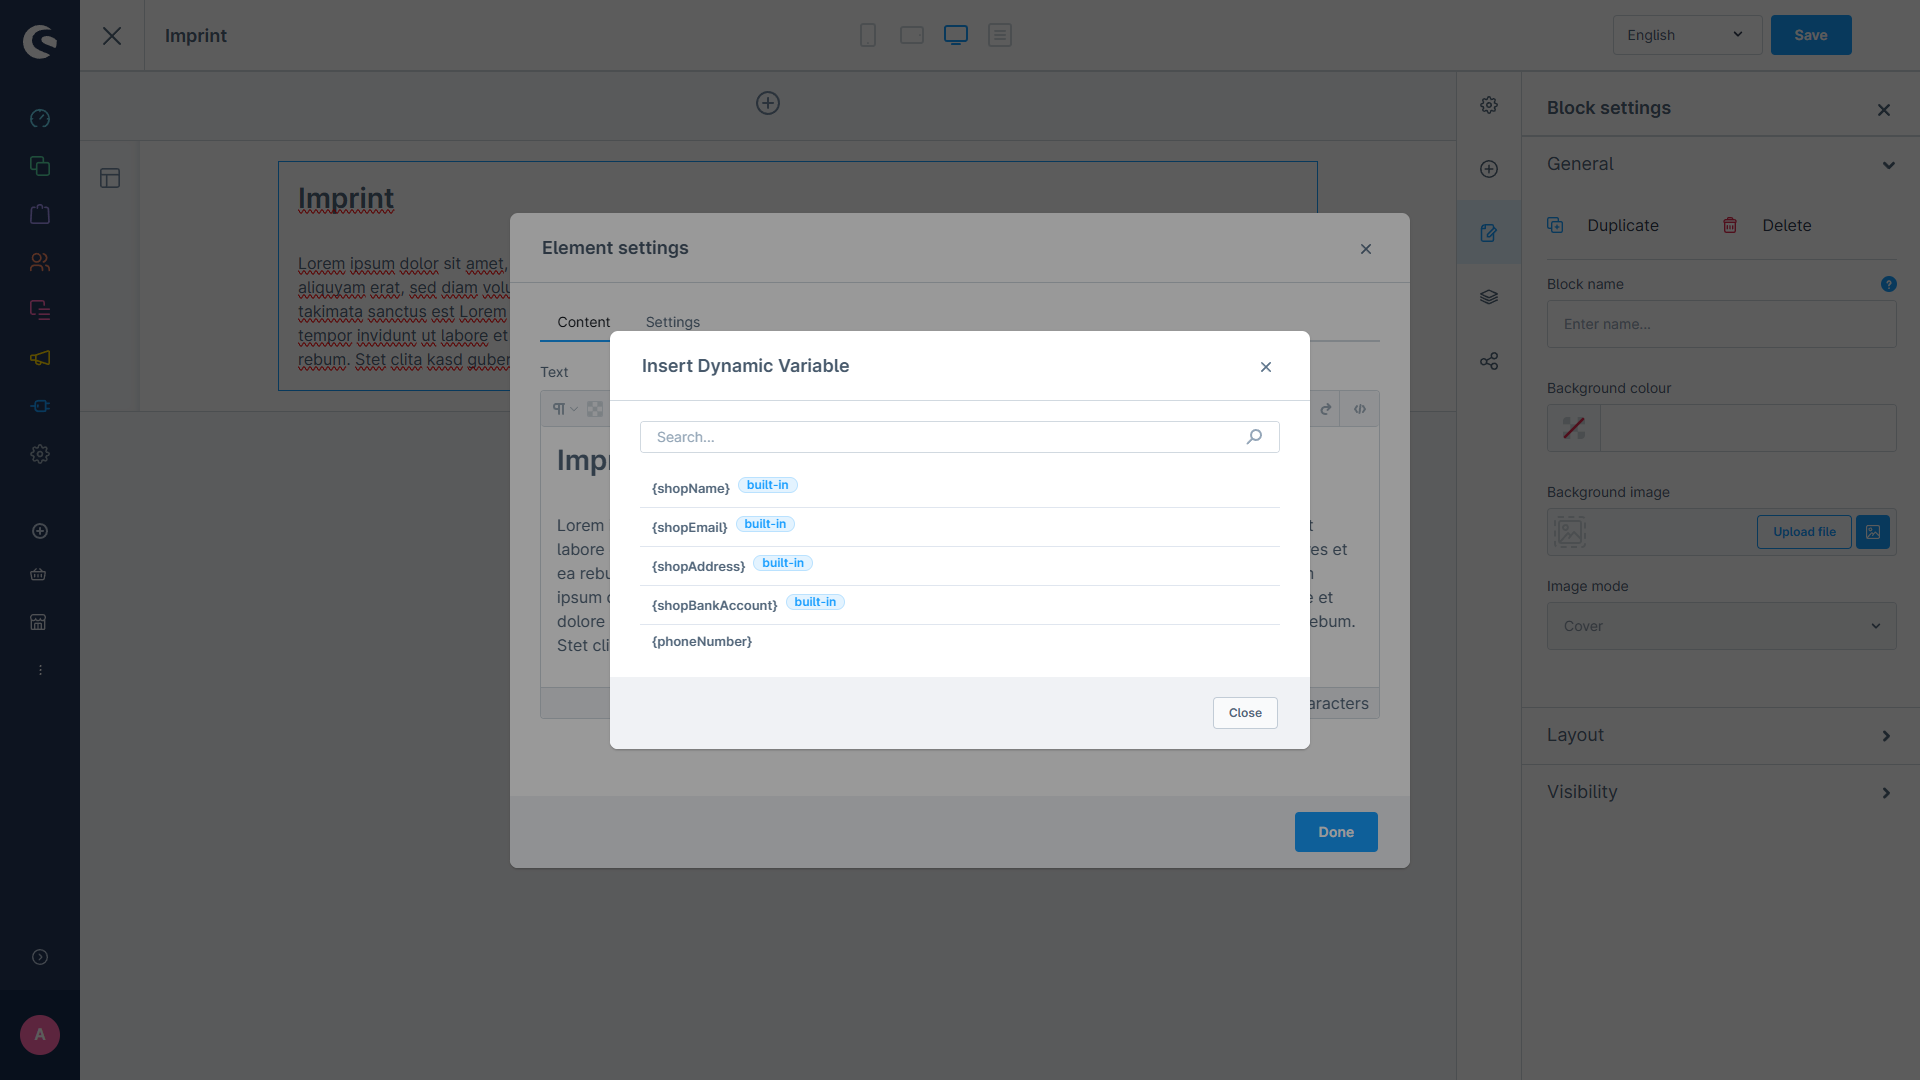This screenshot has height=1080, width=1920.
Task: Open Dashboard from the left sidebar
Action: coord(40,118)
